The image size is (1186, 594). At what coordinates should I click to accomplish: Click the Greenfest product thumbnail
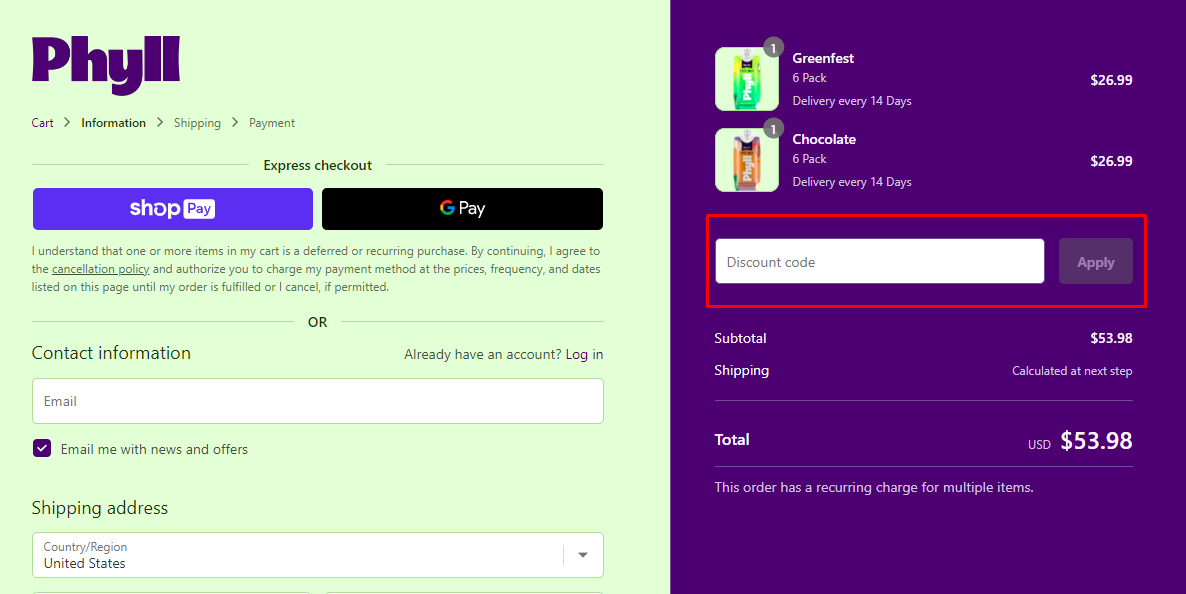(x=747, y=79)
